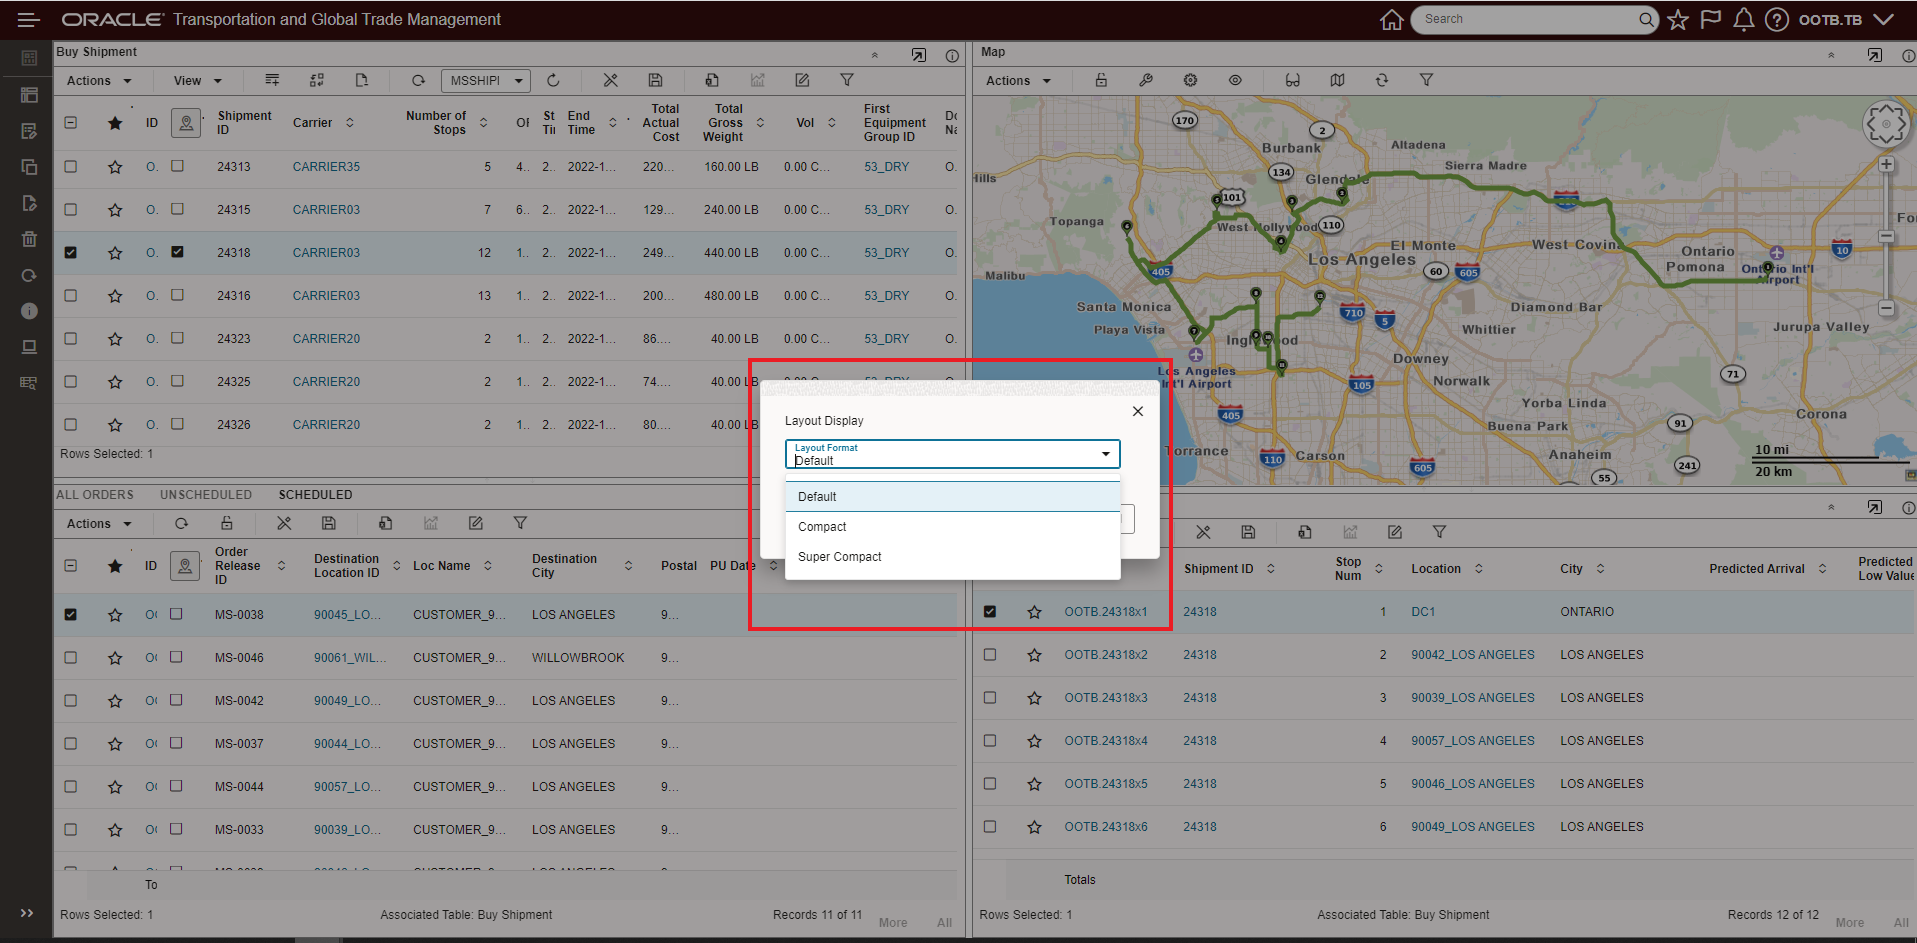Open the Layout Format dropdown field
Viewport: 1917px width, 943px height.
(x=951, y=455)
